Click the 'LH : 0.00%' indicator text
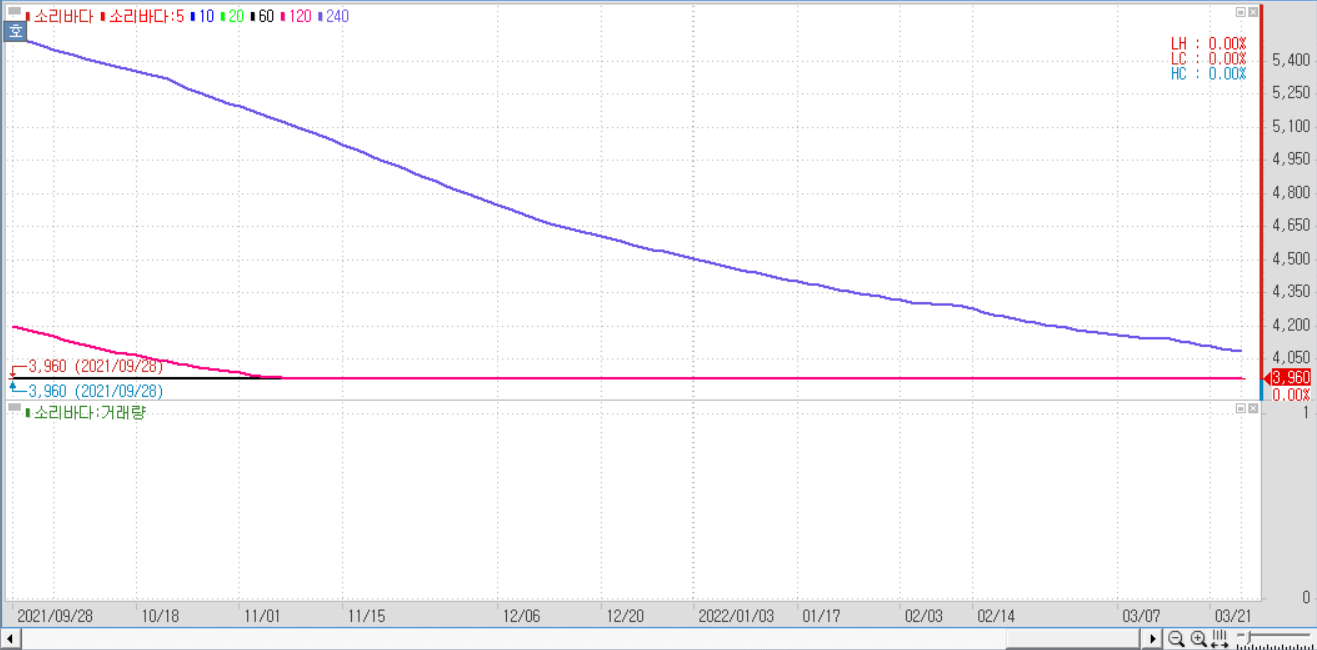1317x650 pixels. pos(1208,44)
